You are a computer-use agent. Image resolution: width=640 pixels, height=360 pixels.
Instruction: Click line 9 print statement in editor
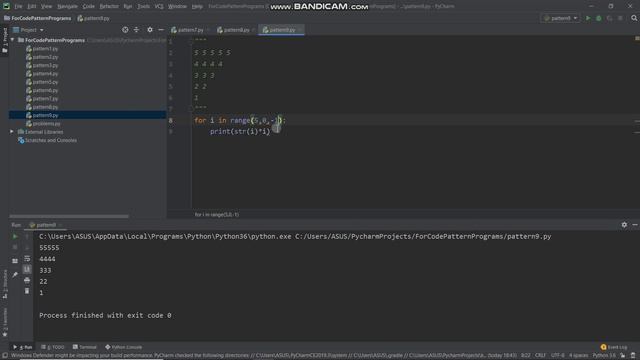pyautogui.click(x=240, y=131)
